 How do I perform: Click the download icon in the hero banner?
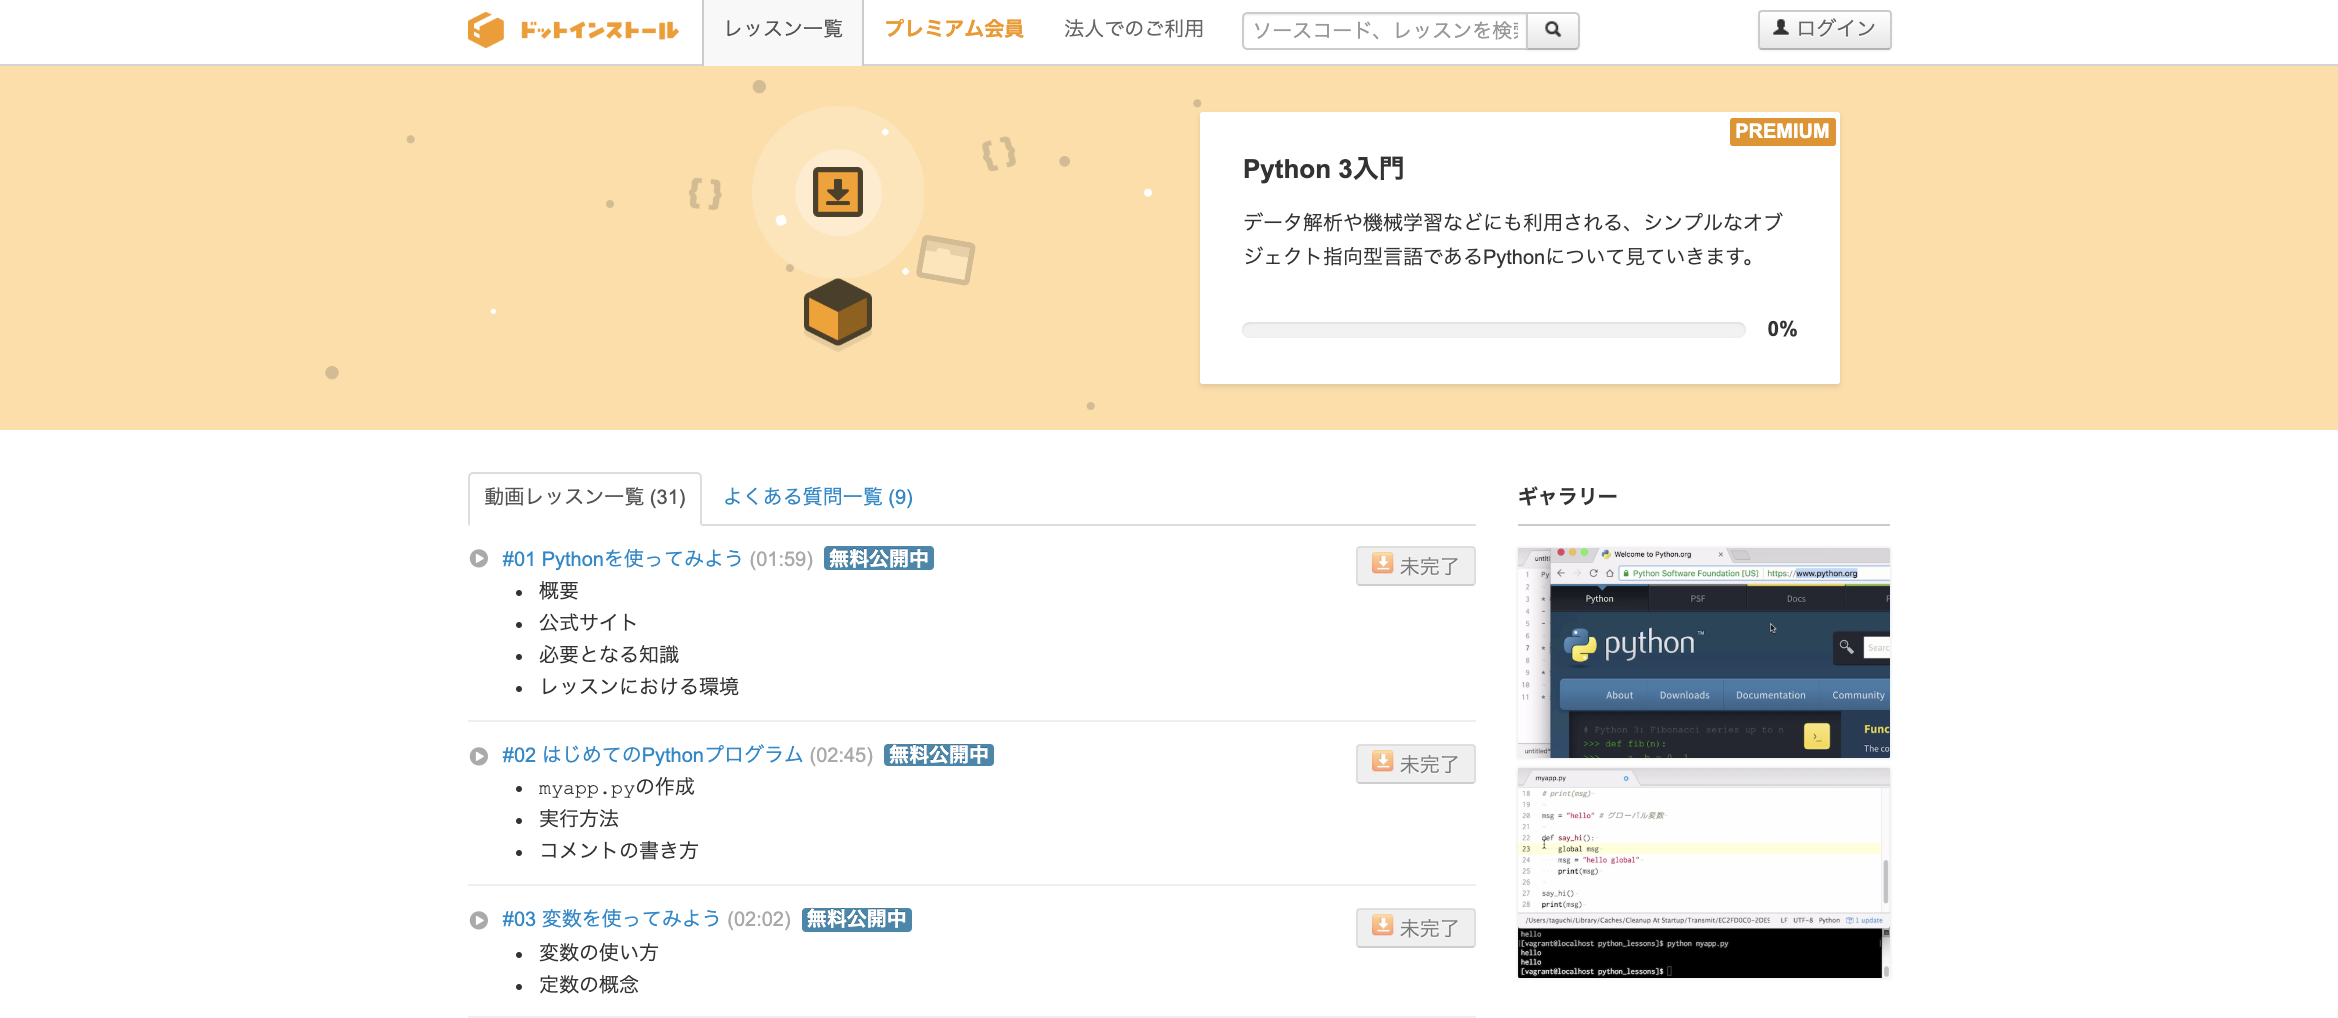pyautogui.click(x=838, y=192)
